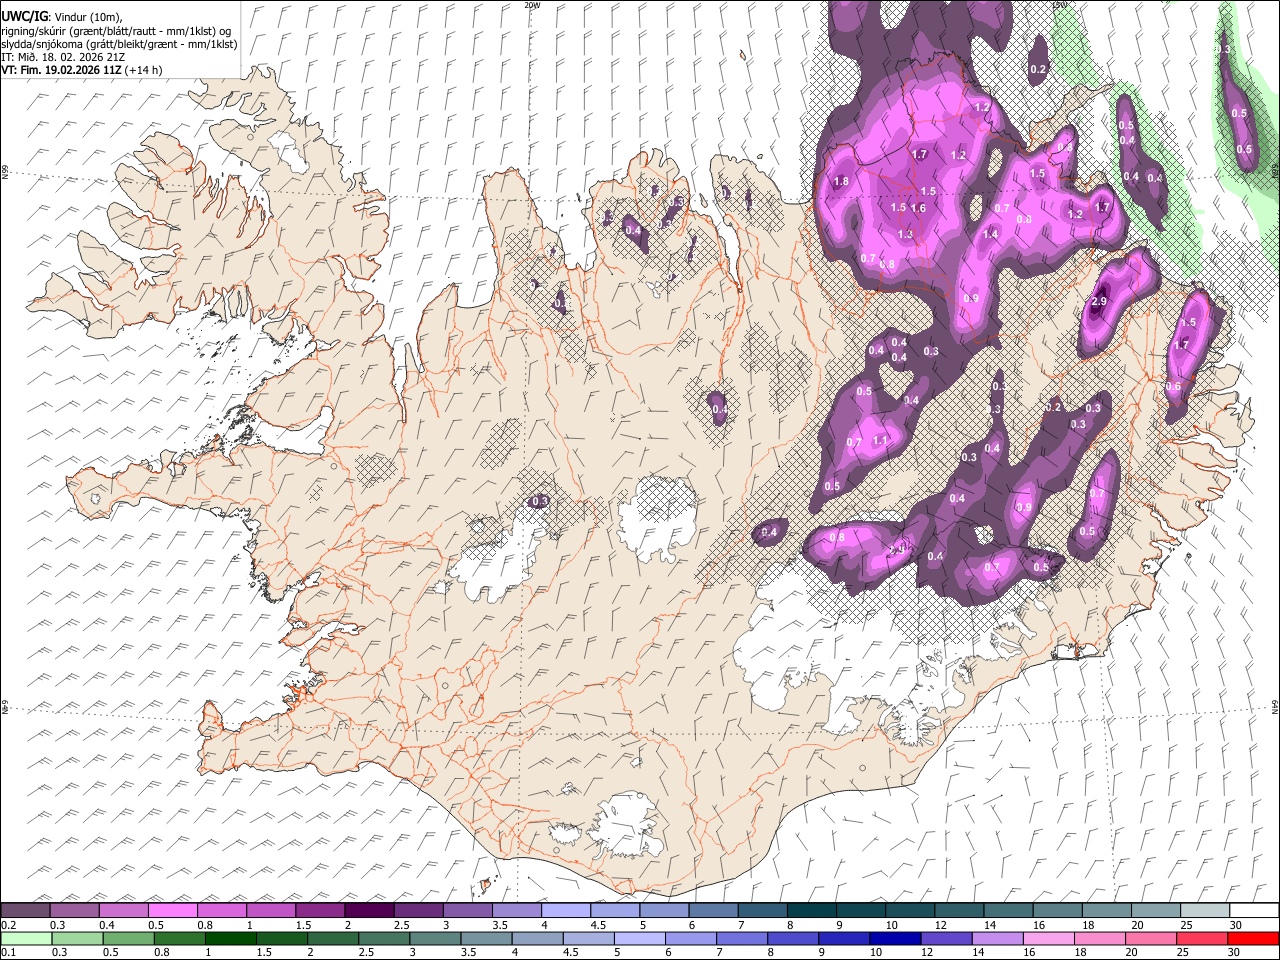Select the bright pink snow swatch between 0.5 and 0.8

coord(173,910)
